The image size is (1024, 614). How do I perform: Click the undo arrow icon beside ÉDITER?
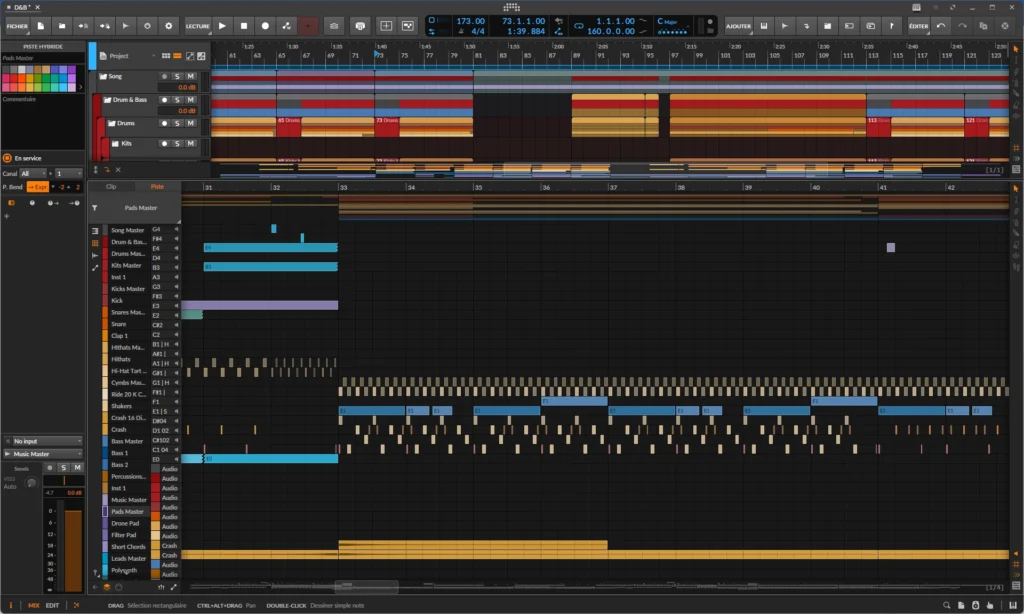click(x=941, y=26)
